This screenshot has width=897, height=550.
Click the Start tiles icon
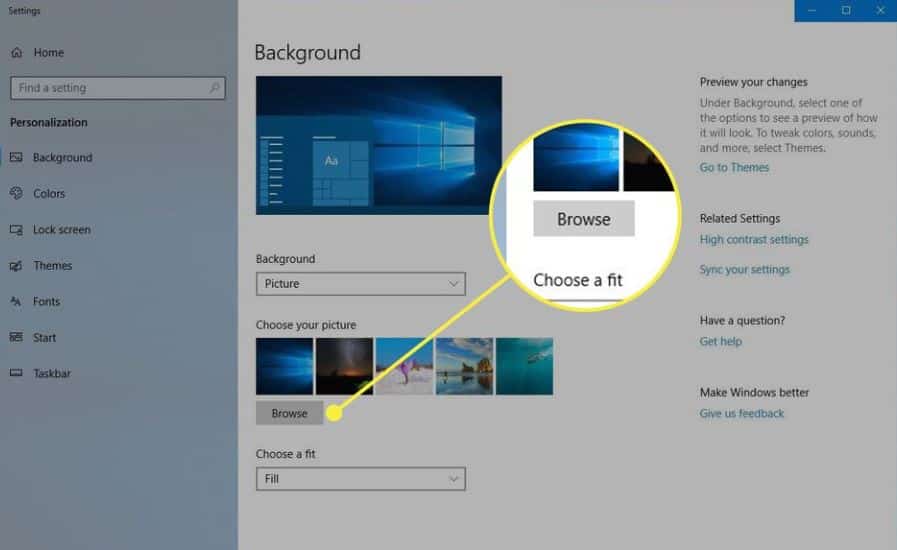click(x=16, y=337)
